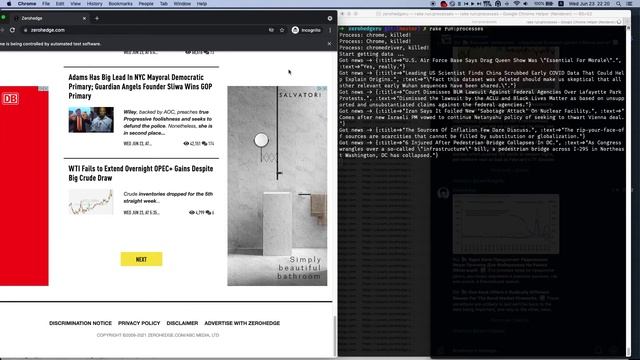Screen dimensions: 640x360
Task: Click the yellow NEXT button
Action: pyautogui.click(x=141, y=259)
